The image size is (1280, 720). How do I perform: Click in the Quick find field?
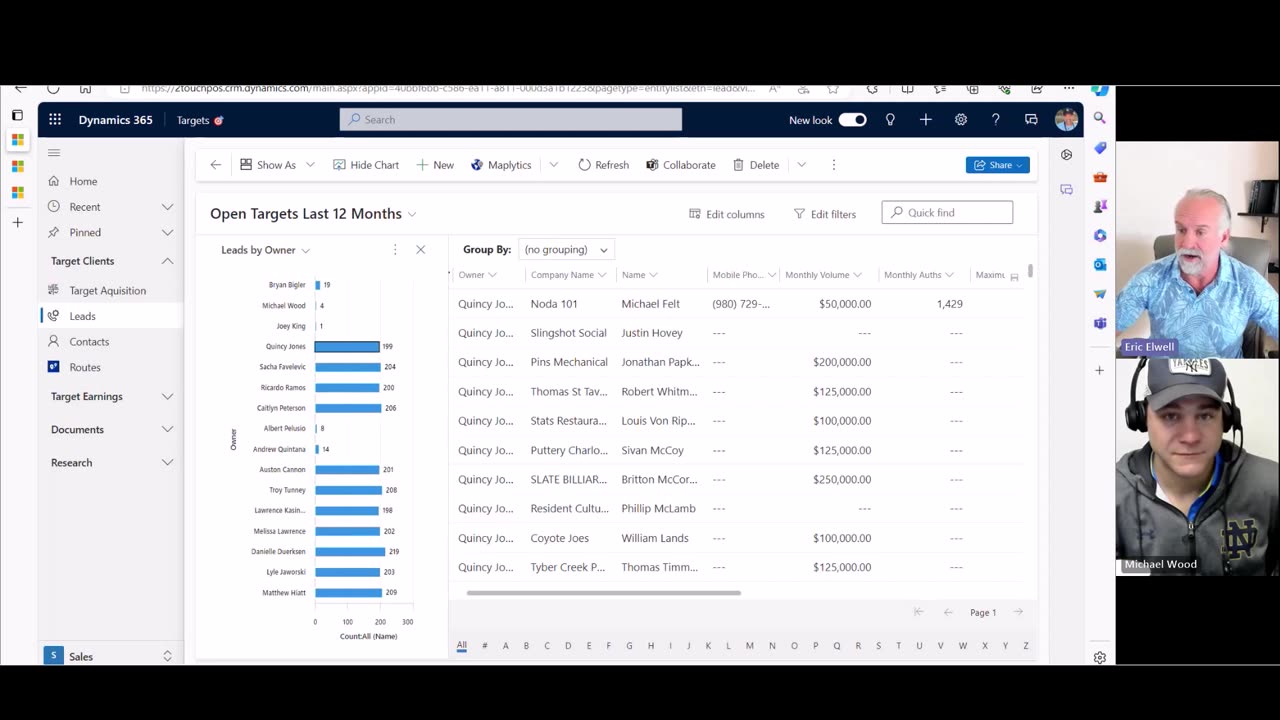[947, 212]
